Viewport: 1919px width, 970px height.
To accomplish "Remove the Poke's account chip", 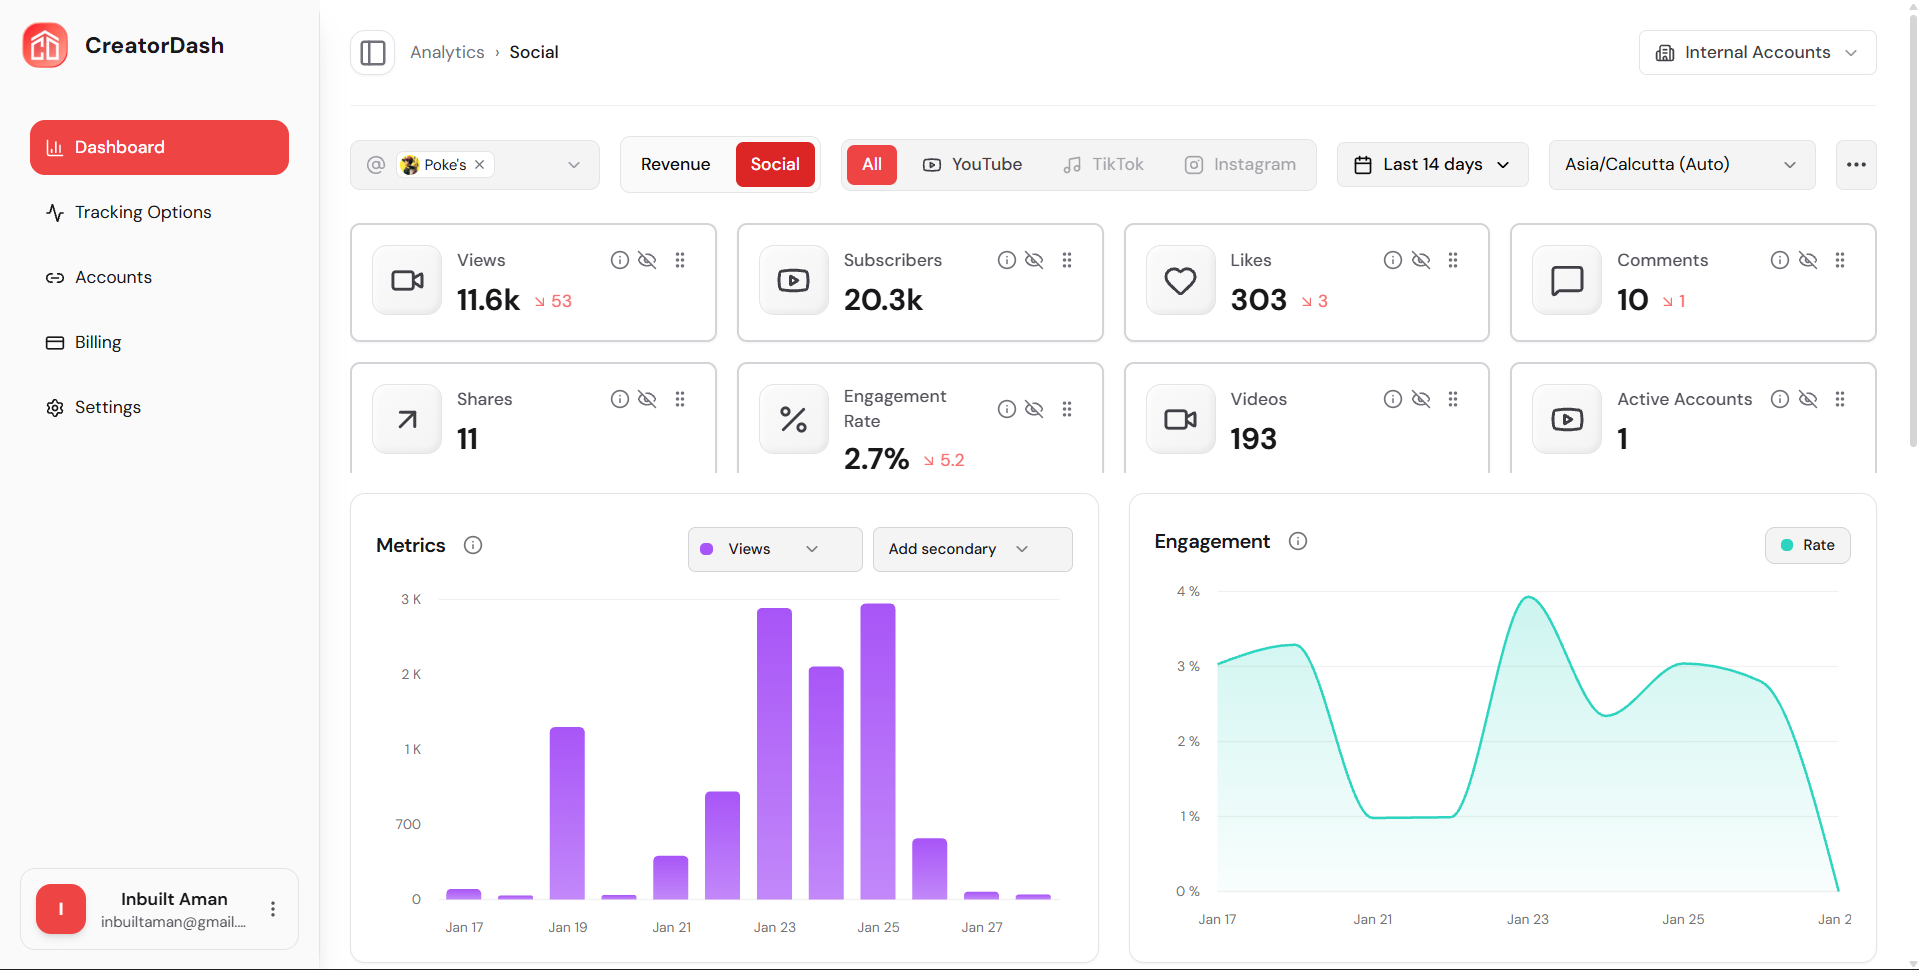I will pyautogui.click(x=480, y=165).
